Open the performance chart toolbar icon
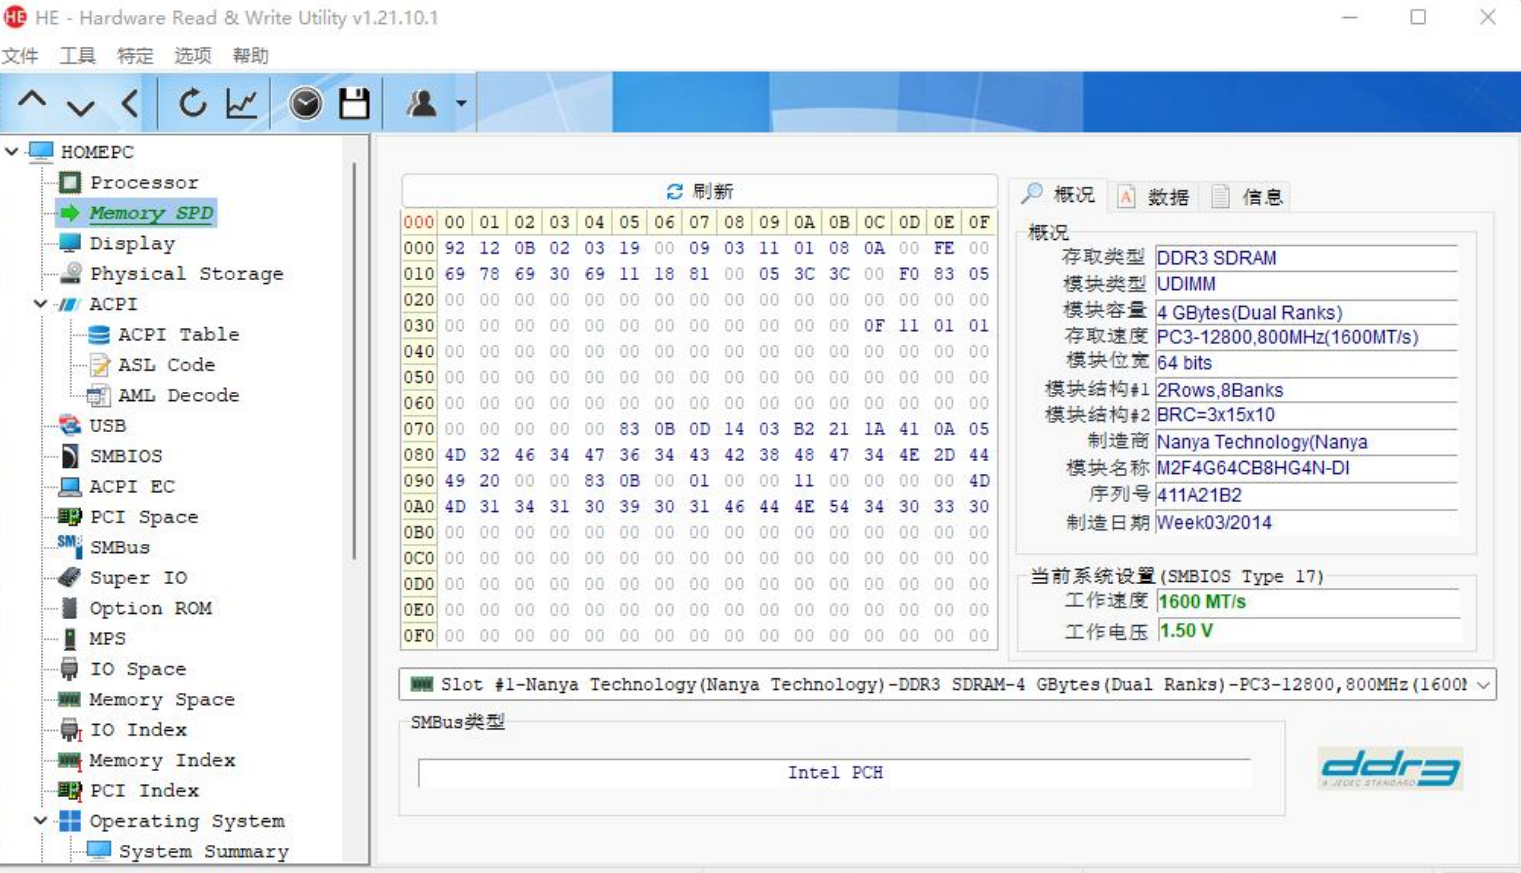Viewport: 1521px width, 873px height. coord(240,101)
